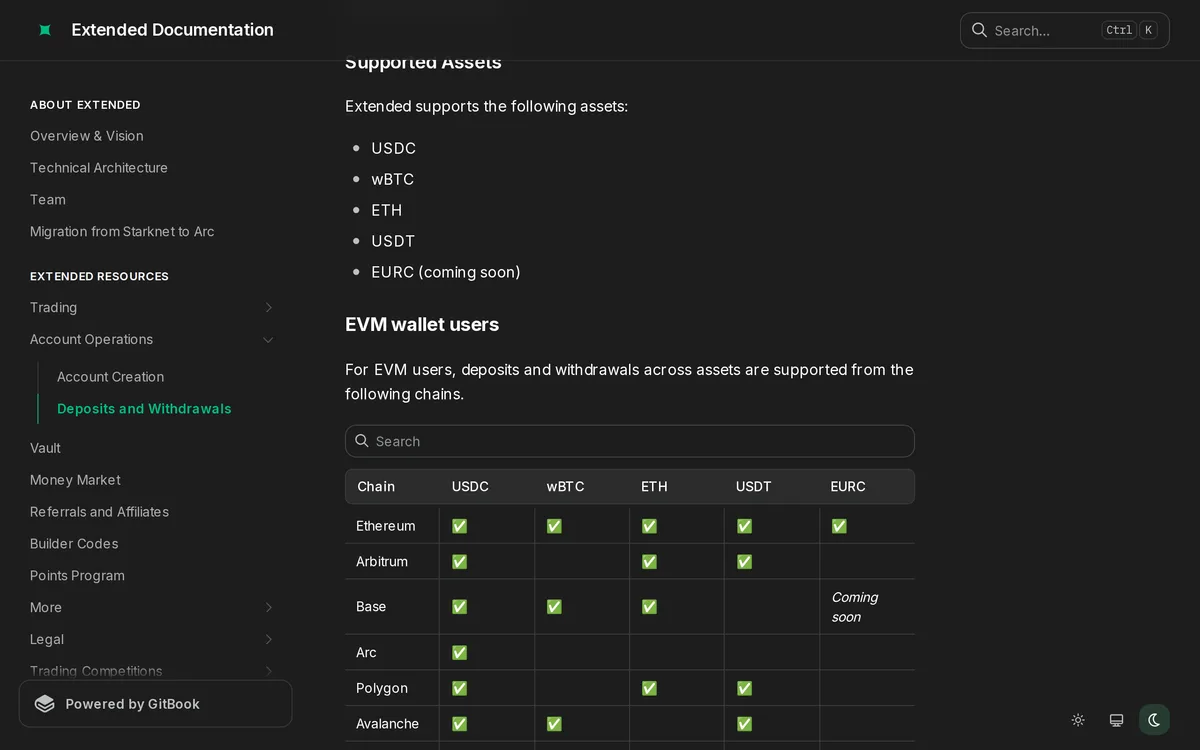Open Technical Architecture page
The image size is (1200, 750).
point(99,168)
